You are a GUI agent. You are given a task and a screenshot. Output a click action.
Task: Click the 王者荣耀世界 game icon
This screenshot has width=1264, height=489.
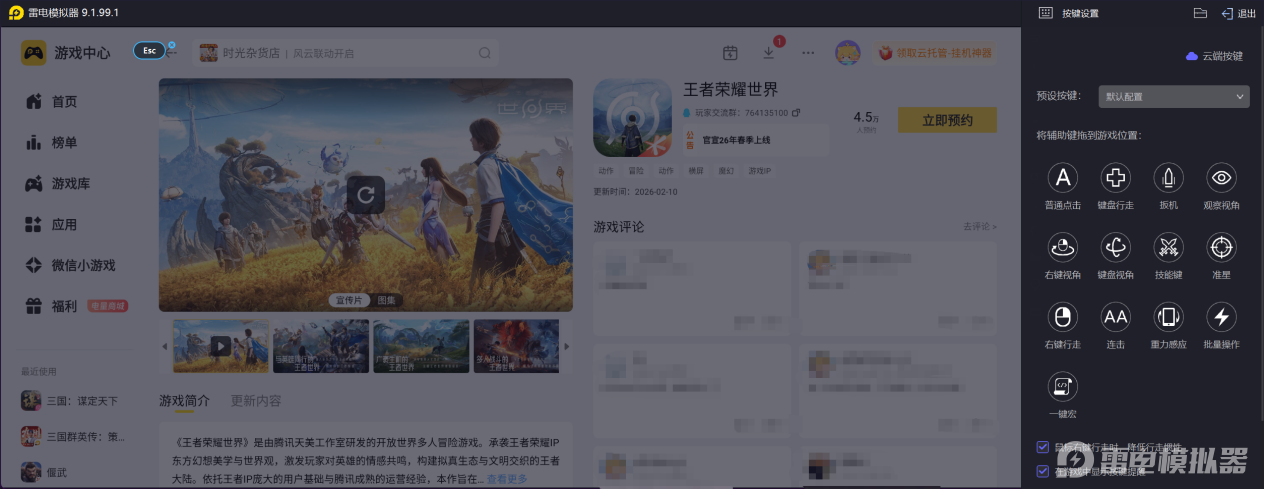click(x=632, y=118)
